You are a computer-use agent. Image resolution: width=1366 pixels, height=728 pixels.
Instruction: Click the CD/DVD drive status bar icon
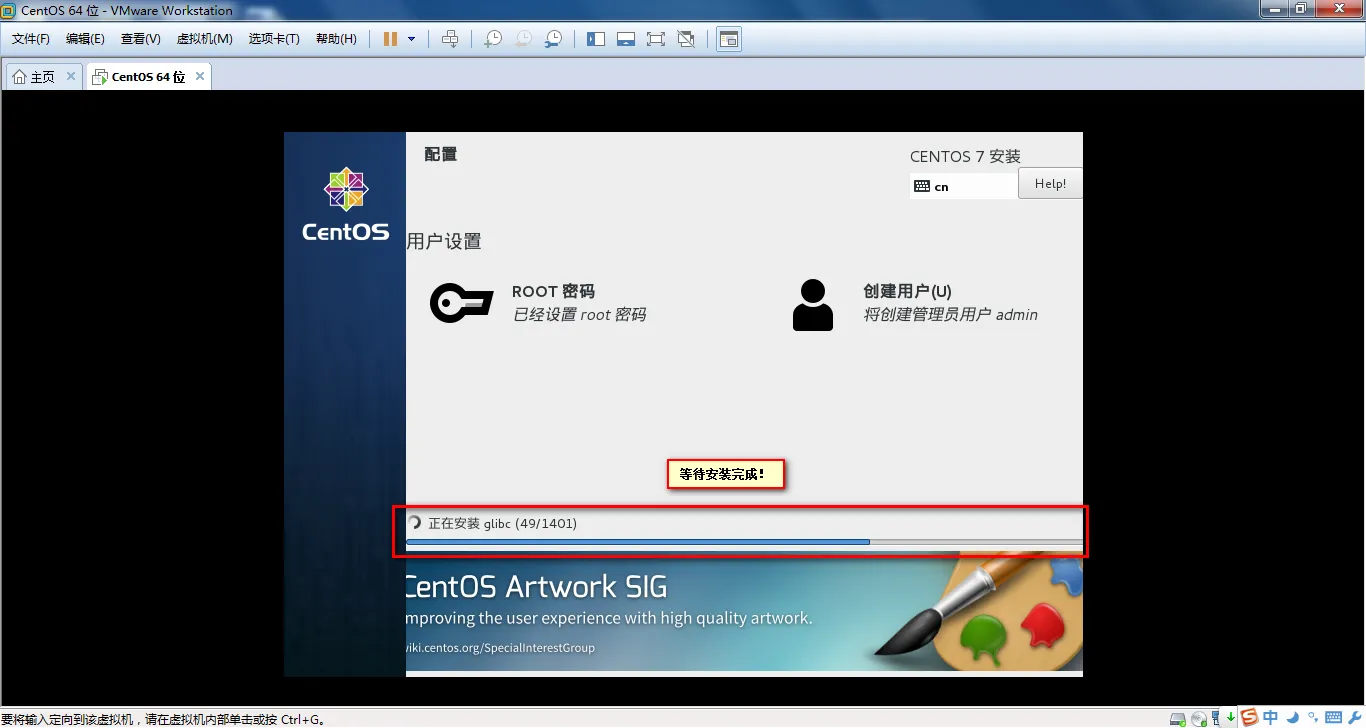(1198, 718)
